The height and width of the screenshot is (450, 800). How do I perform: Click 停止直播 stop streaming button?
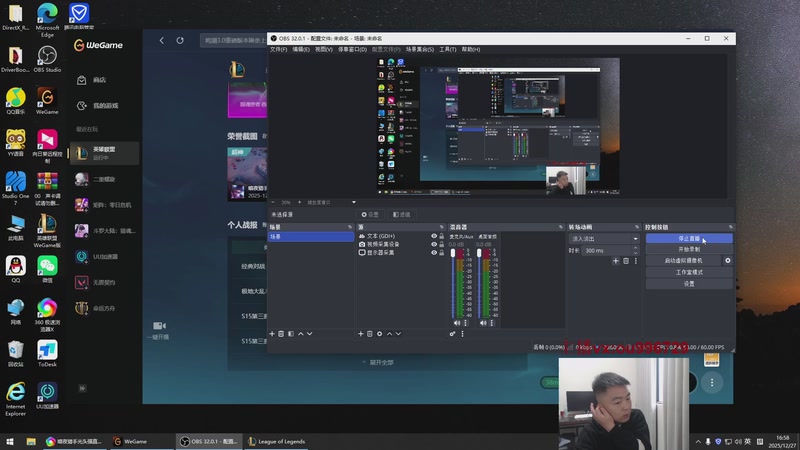pos(689,238)
